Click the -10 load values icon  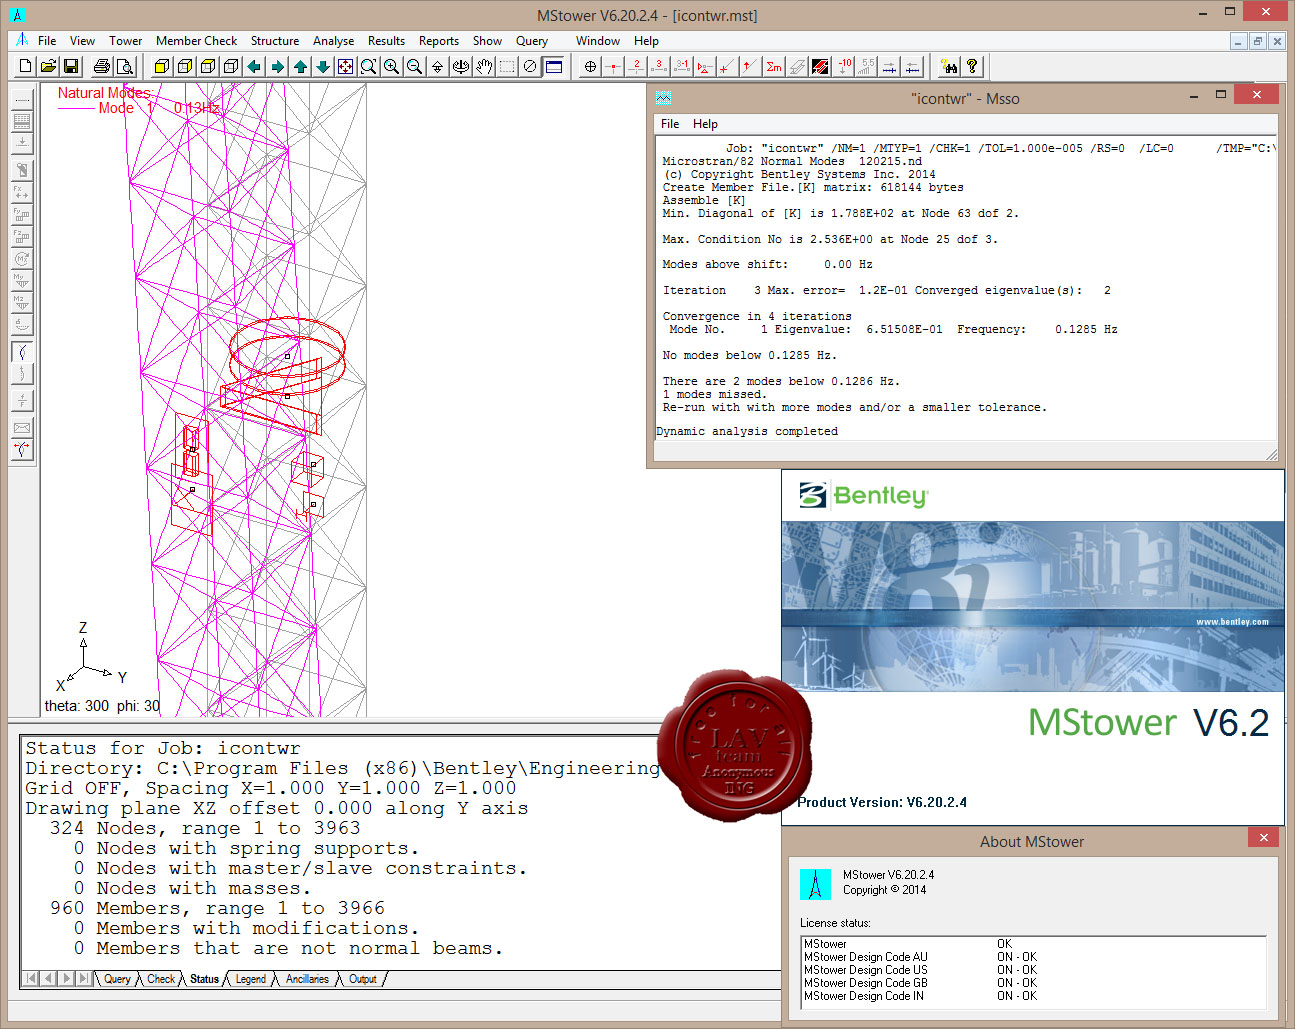844,66
